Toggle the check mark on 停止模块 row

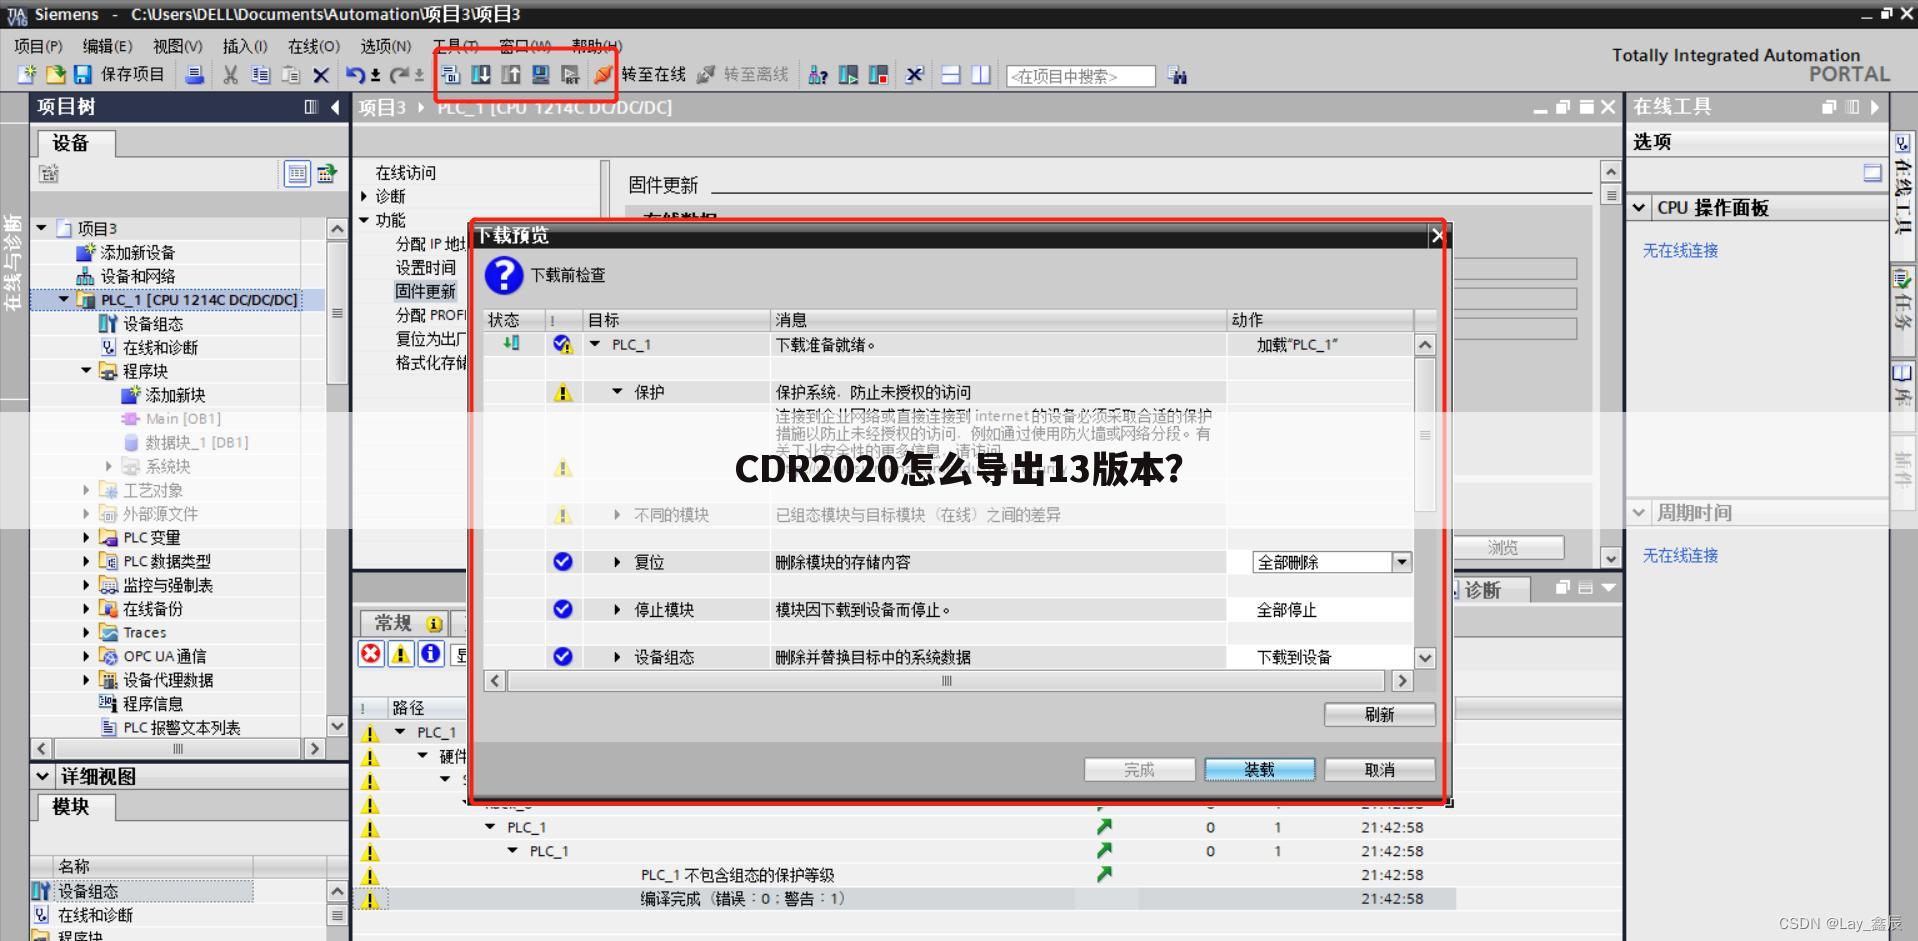563,609
